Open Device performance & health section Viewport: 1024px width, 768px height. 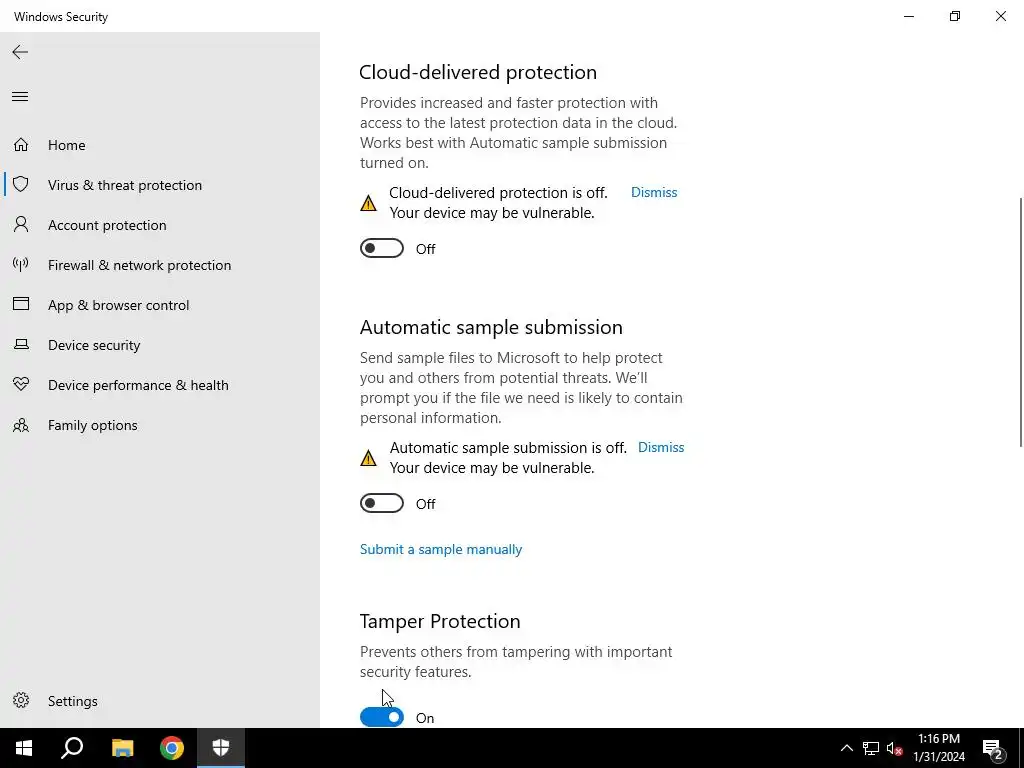(x=138, y=385)
